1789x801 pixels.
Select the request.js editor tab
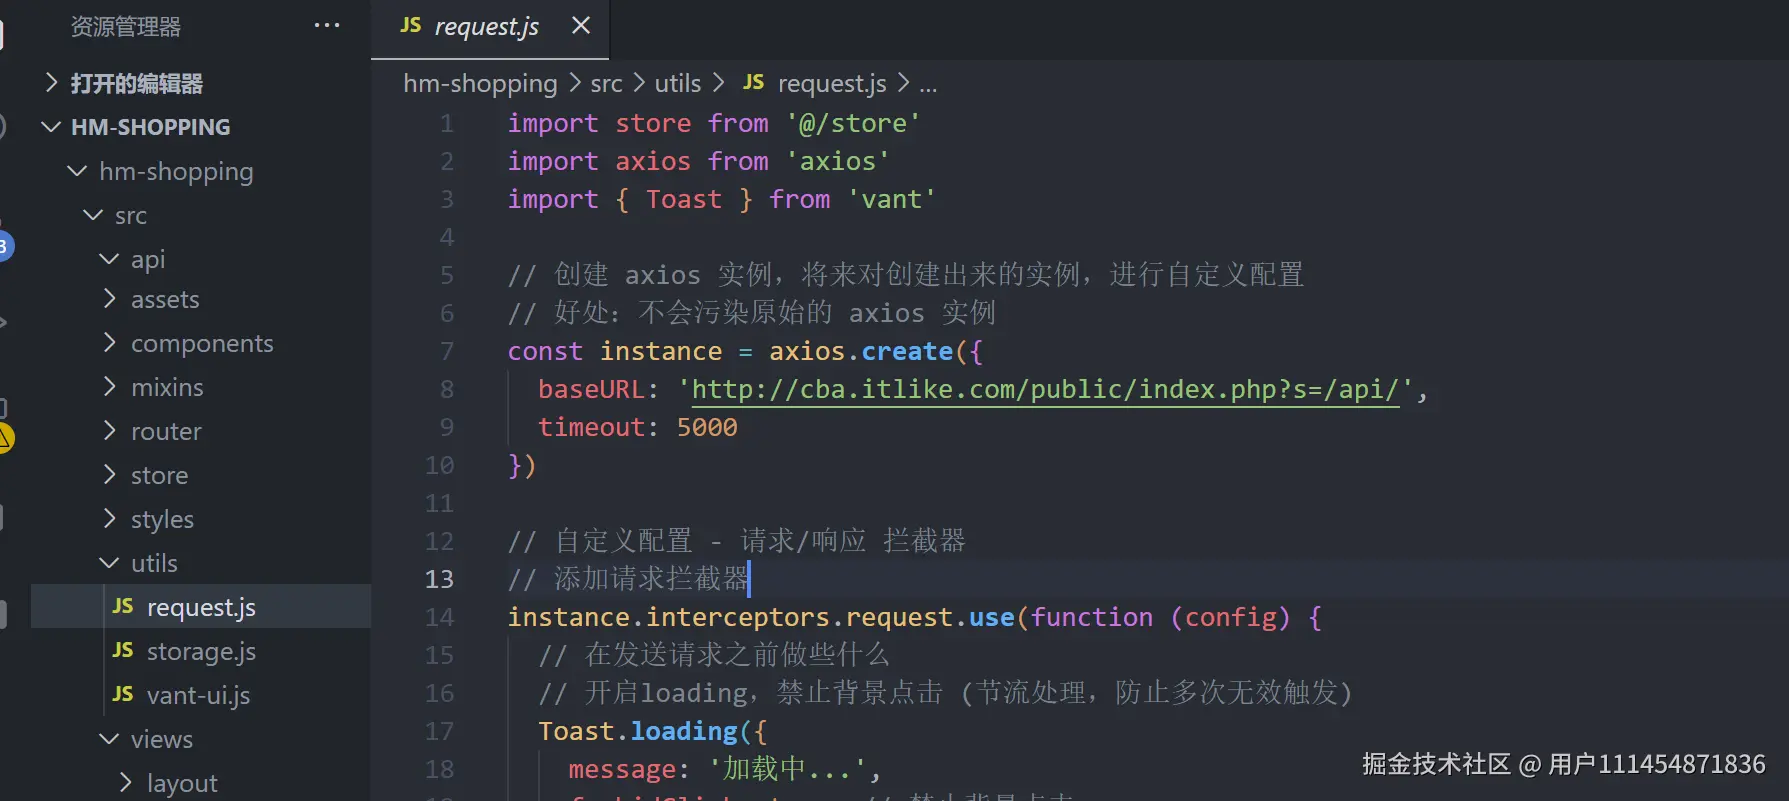pyautogui.click(x=486, y=27)
